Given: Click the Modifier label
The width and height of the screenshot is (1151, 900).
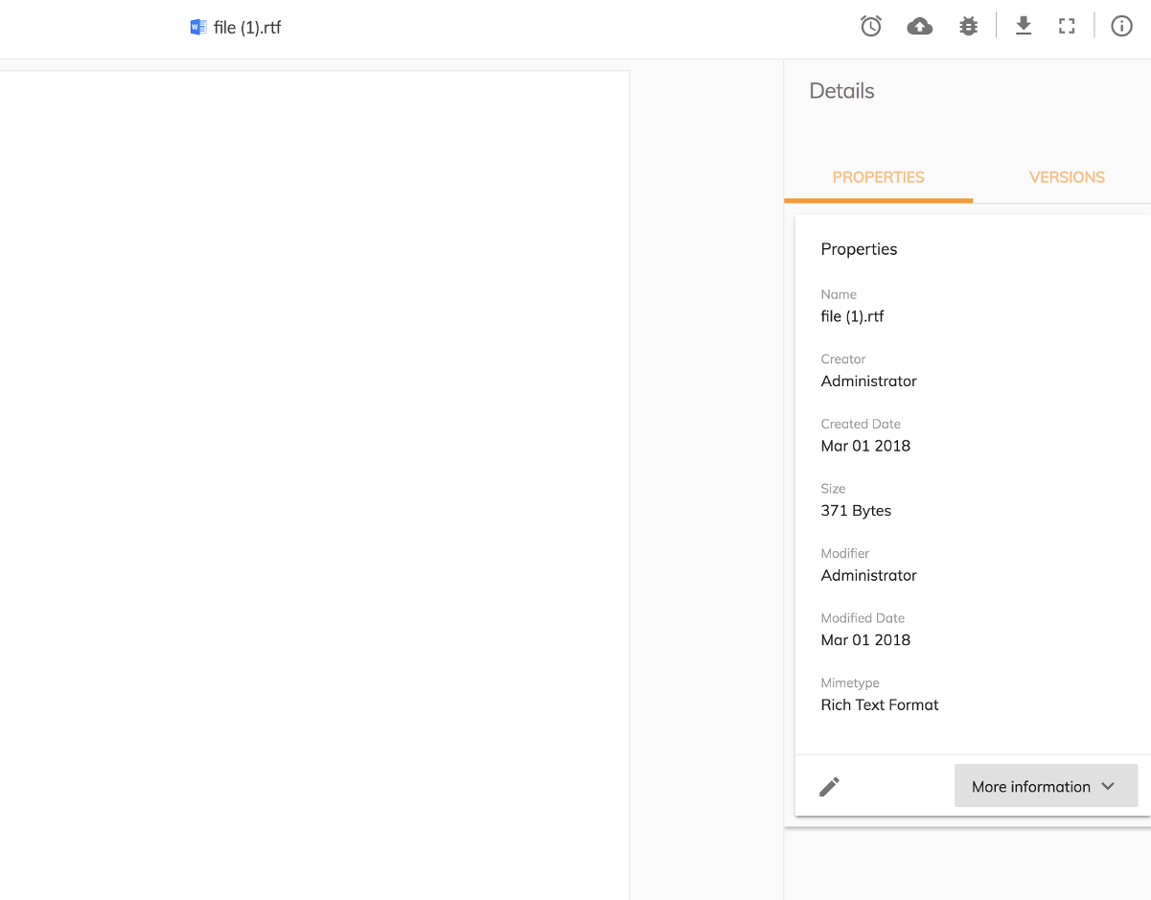Looking at the screenshot, I should click(845, 554).
